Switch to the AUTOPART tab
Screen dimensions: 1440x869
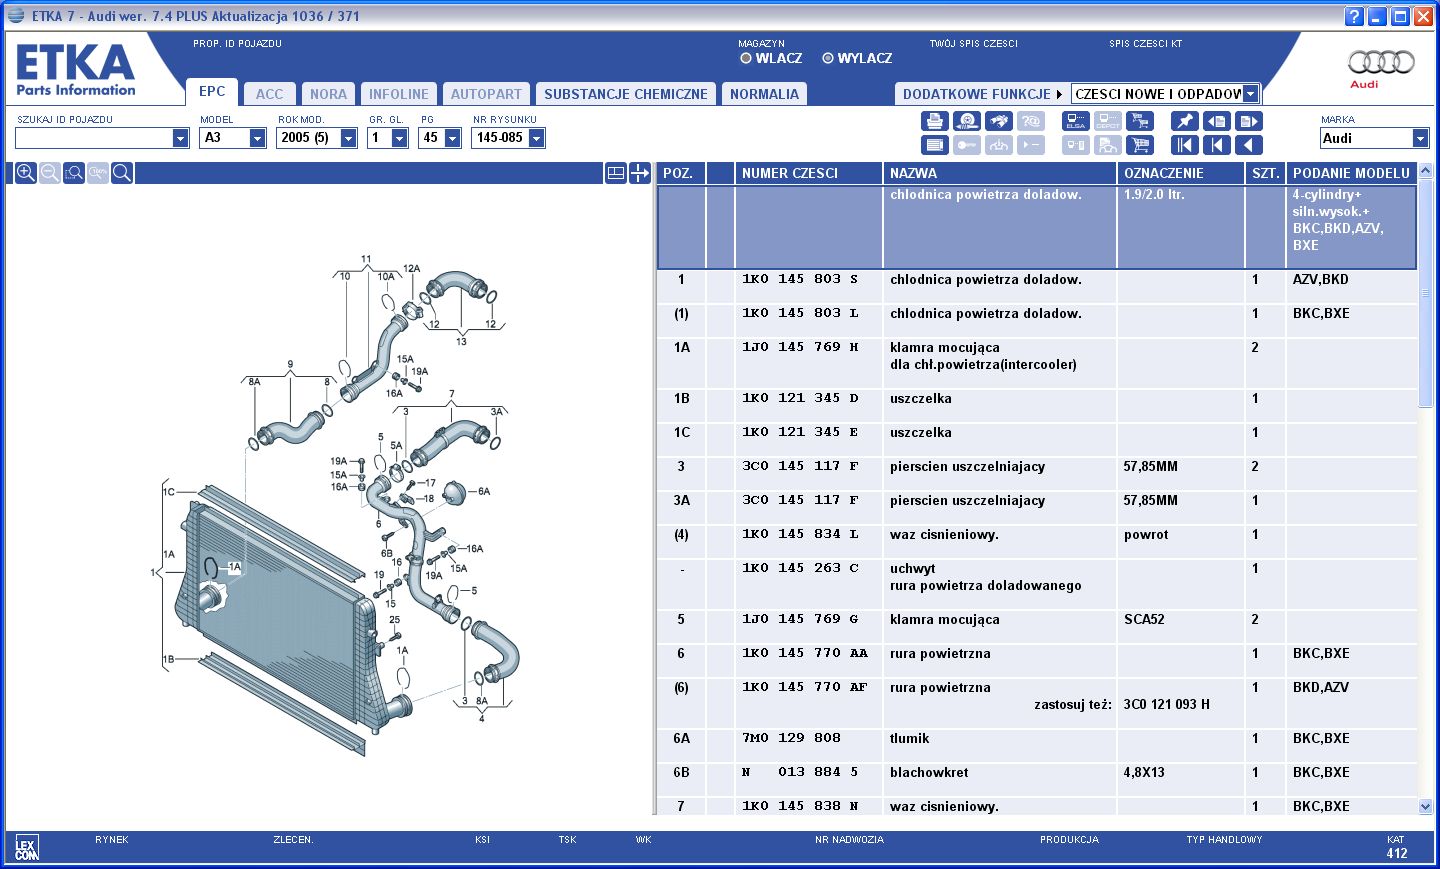coord(486,94)
